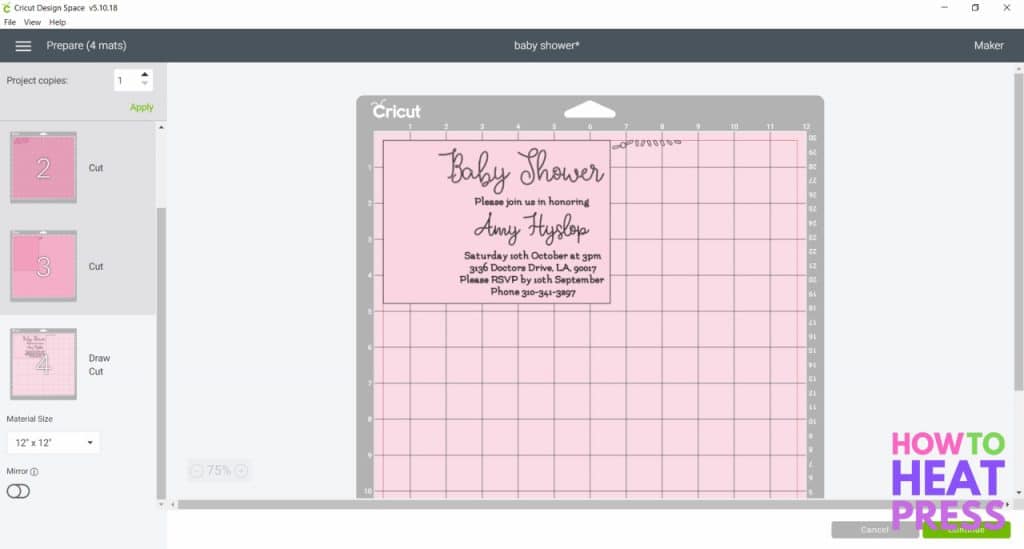Open the Help menu
Screen dimensions: 1024x549
57,22
